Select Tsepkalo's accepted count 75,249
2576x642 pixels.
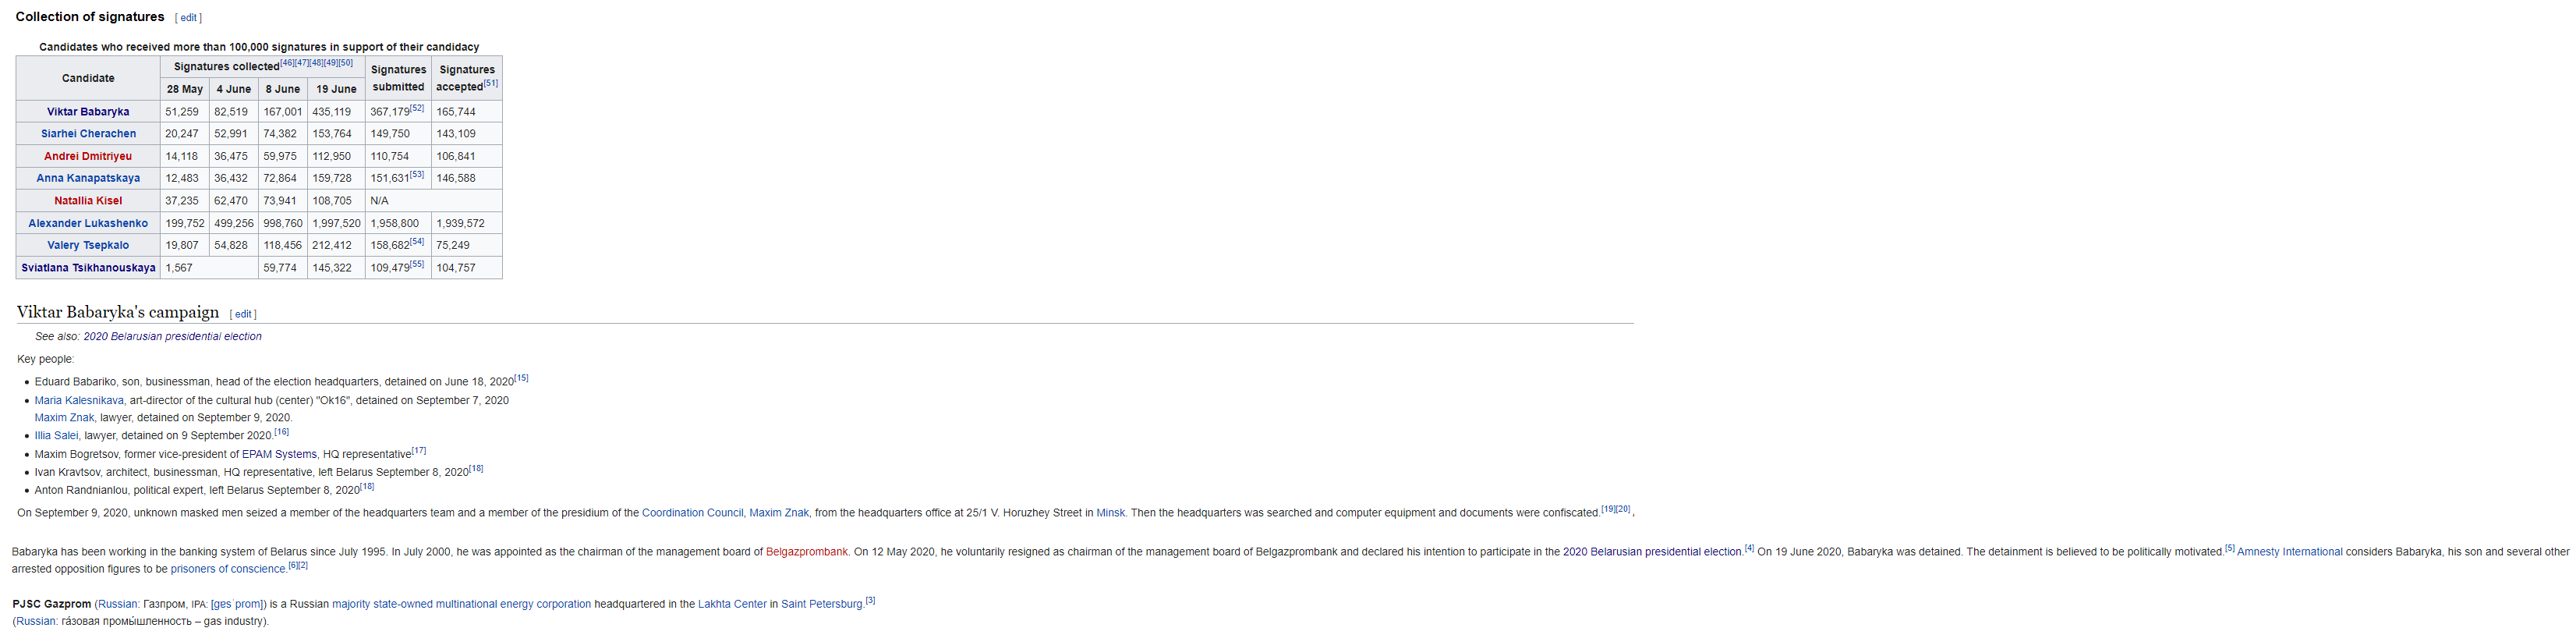tap(466, 245)
